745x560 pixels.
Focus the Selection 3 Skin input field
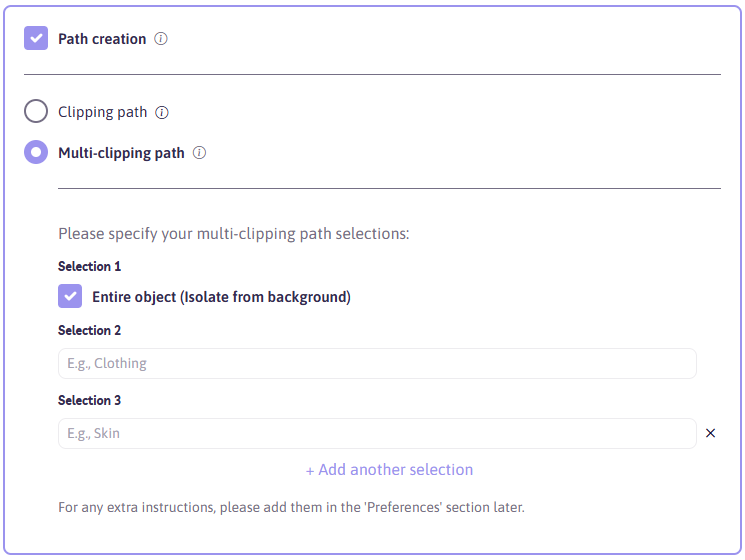(x=377, y=433)
